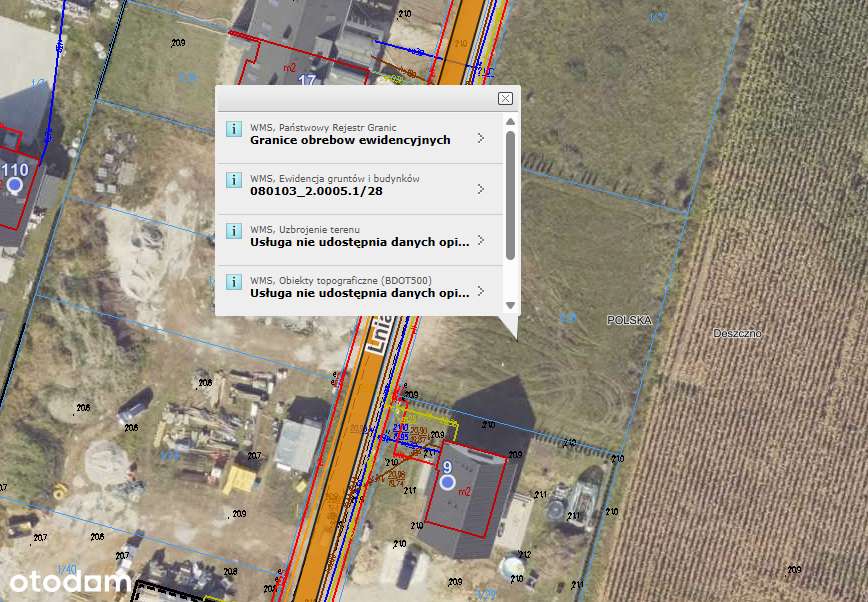
Task: Expand Granice obrebow ewidencyjnych details arrow
Action: [x=480, y=138]
